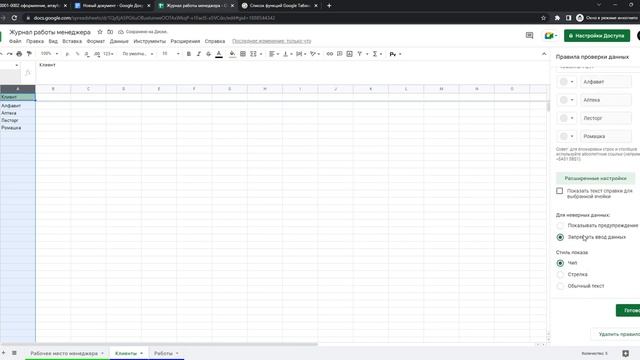Screen dimensions: 640x360
Task: Star the document title
Action: 100,32
